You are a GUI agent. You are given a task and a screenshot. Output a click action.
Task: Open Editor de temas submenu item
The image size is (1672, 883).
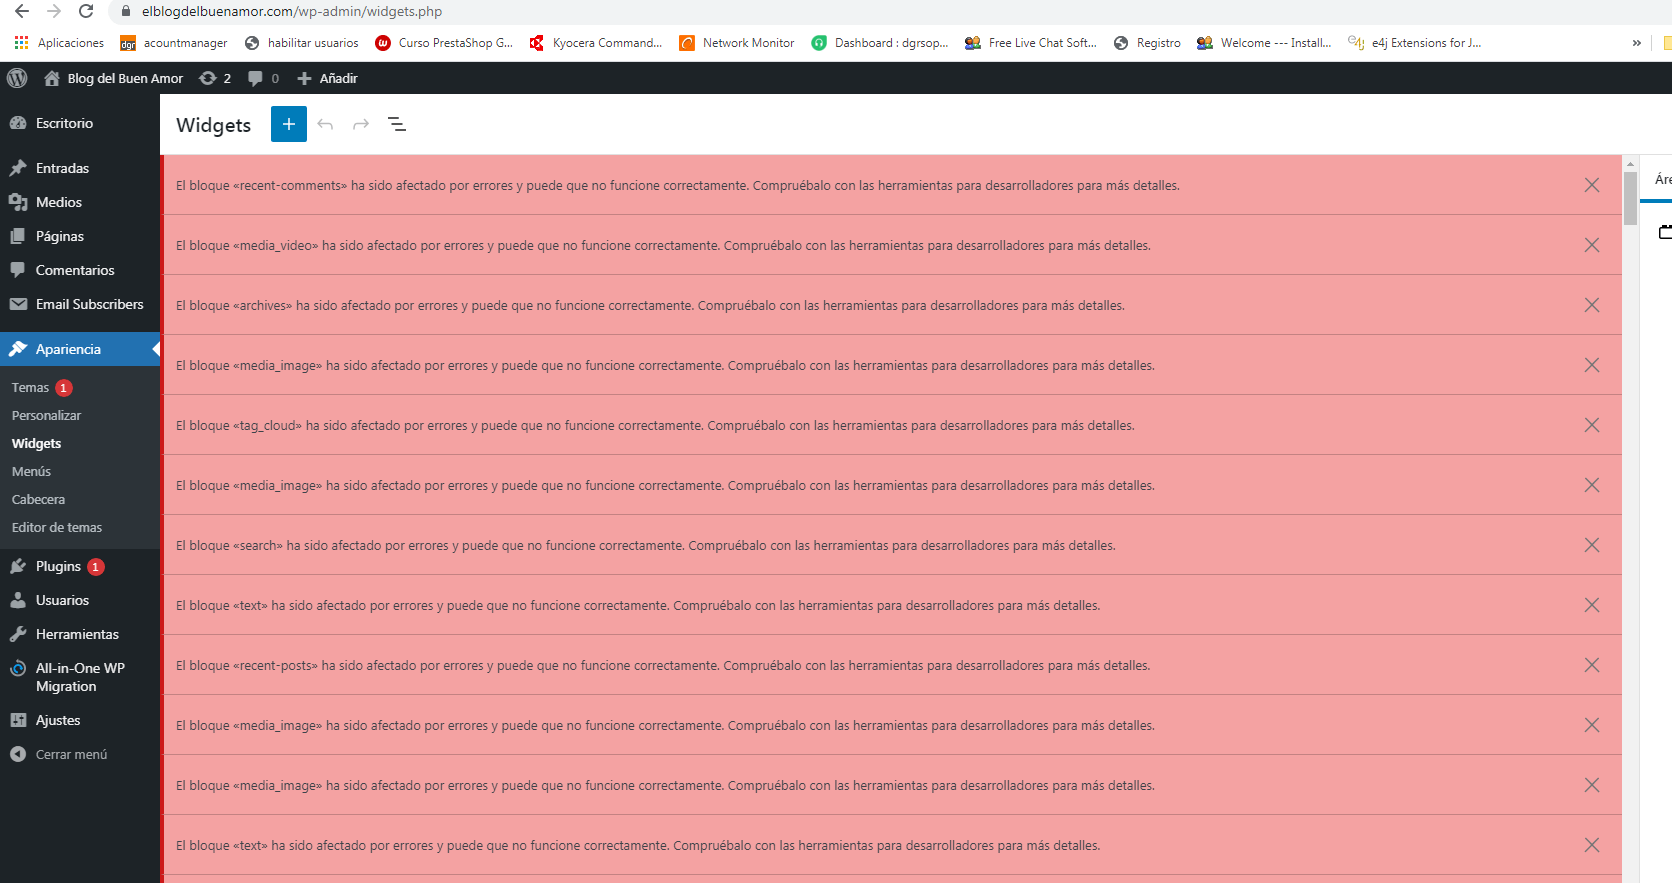click(x=57, y=527)
